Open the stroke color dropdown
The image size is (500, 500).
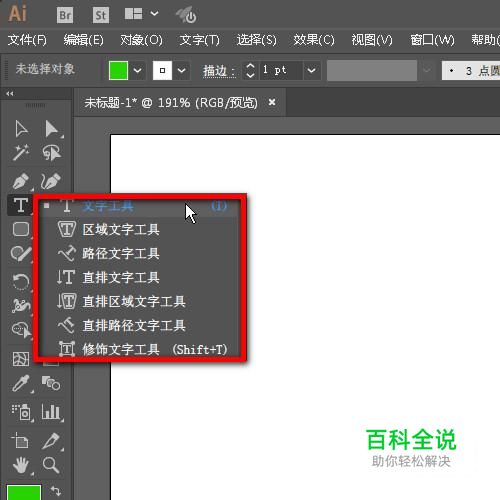click(181, 70)
